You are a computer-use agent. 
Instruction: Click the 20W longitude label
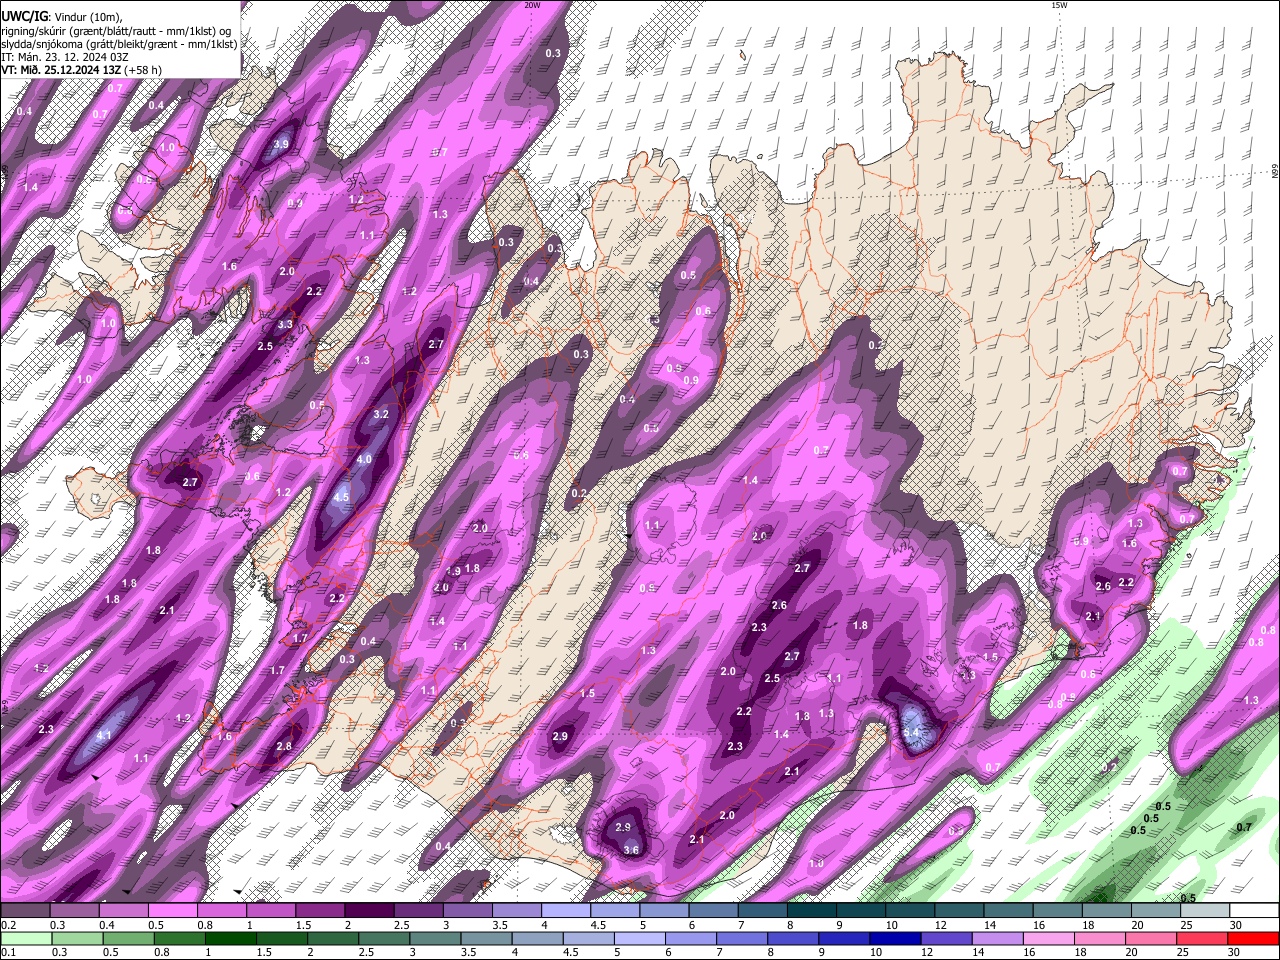(x=532, y=5)
